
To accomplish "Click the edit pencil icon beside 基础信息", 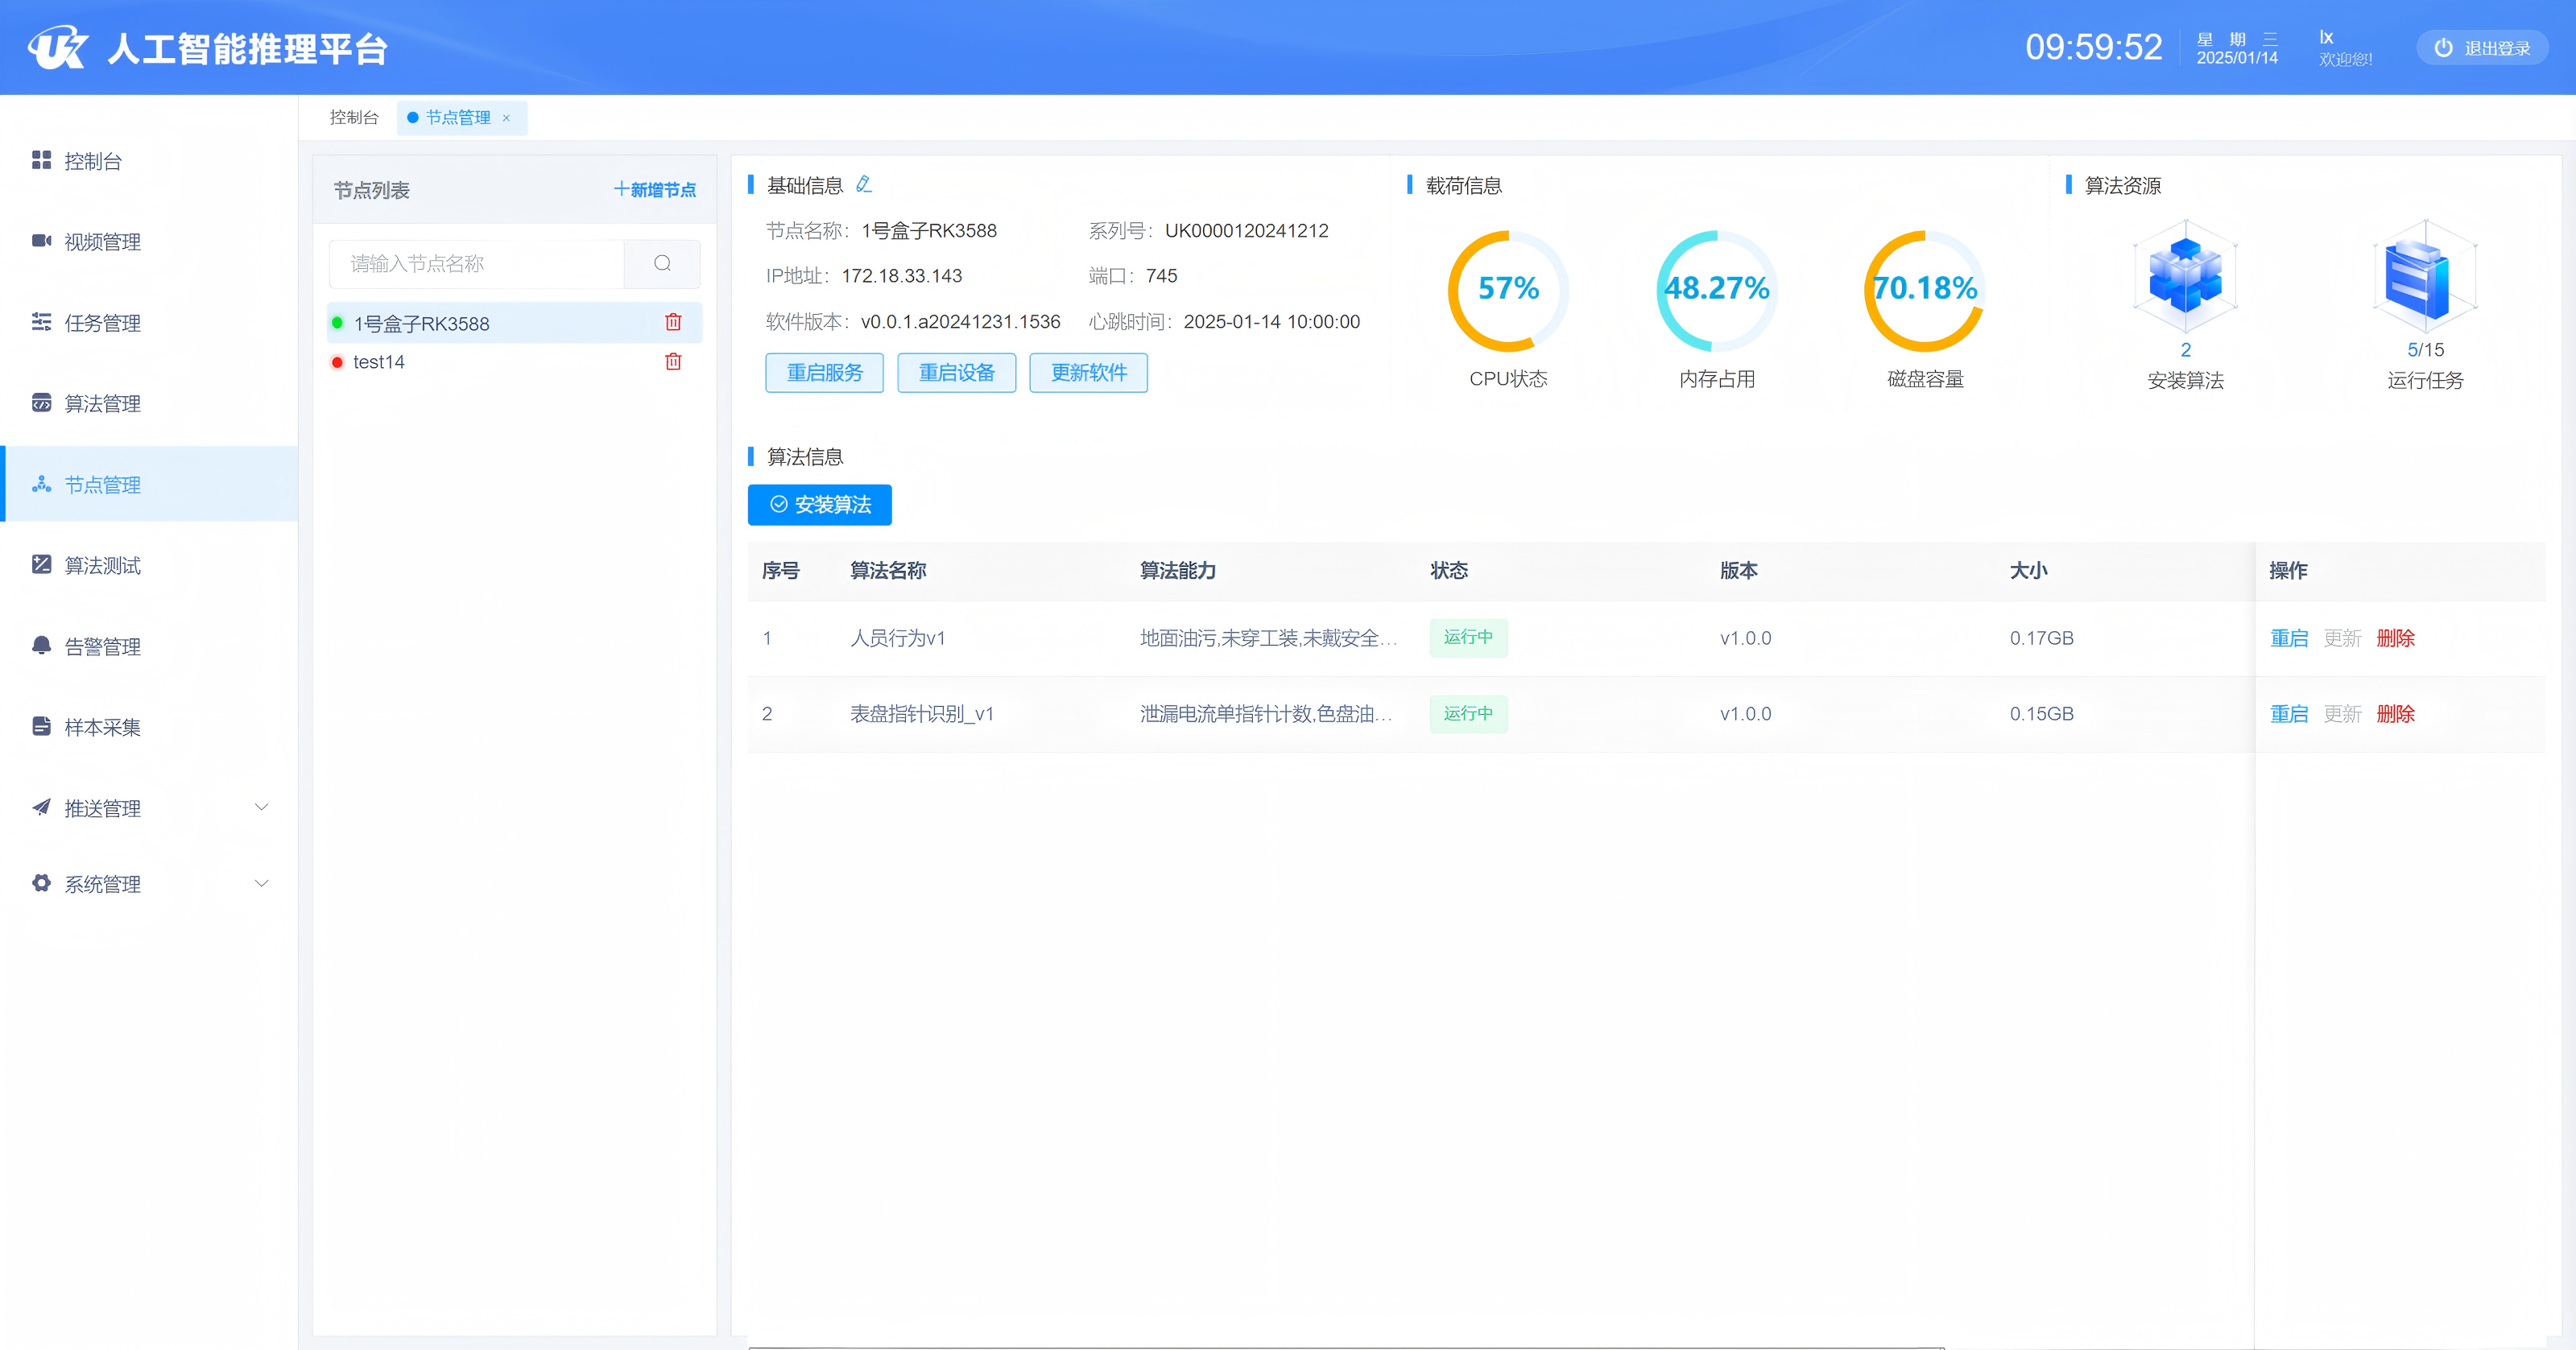I will 864,184.
